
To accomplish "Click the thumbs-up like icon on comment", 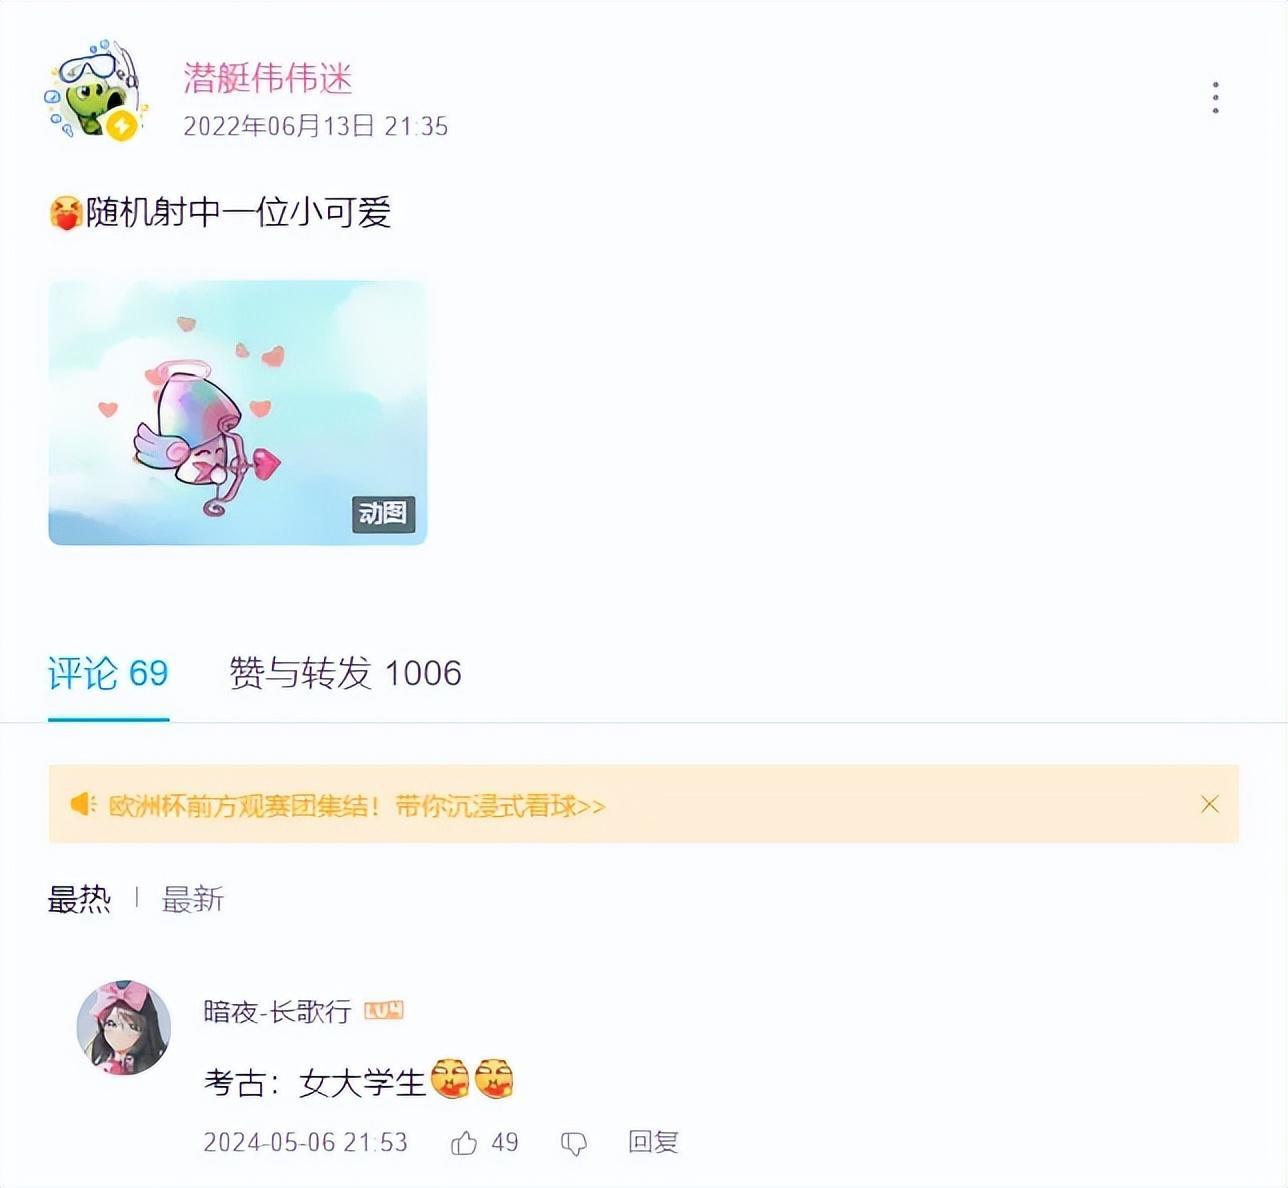I will [x=464, y=1143].
